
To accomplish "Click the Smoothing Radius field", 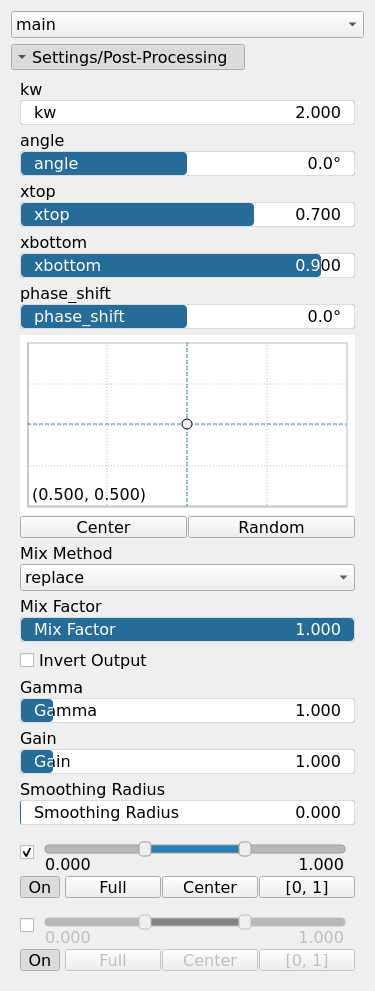I will point(187,812).
